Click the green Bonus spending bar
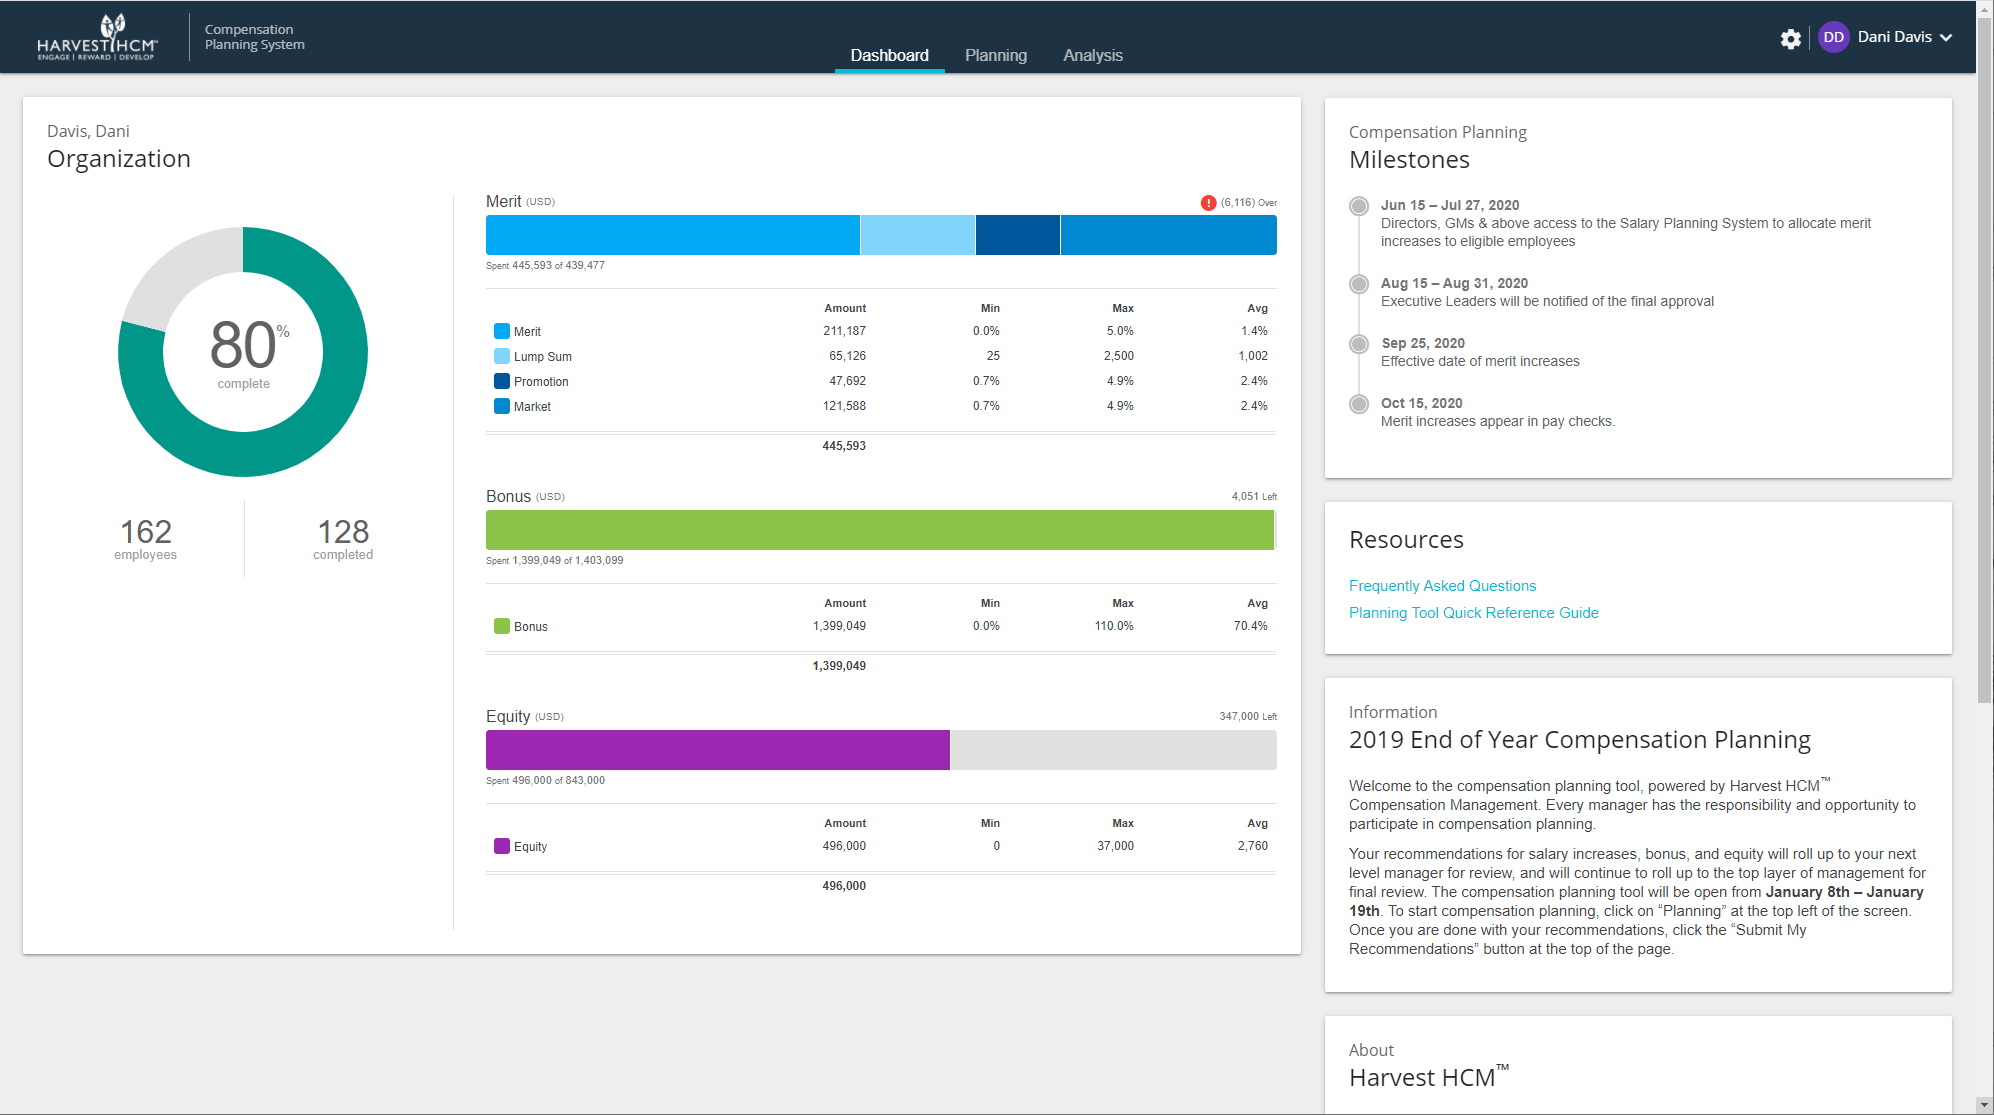This screenshot has height=1115, width=1994. pos(879,530)
